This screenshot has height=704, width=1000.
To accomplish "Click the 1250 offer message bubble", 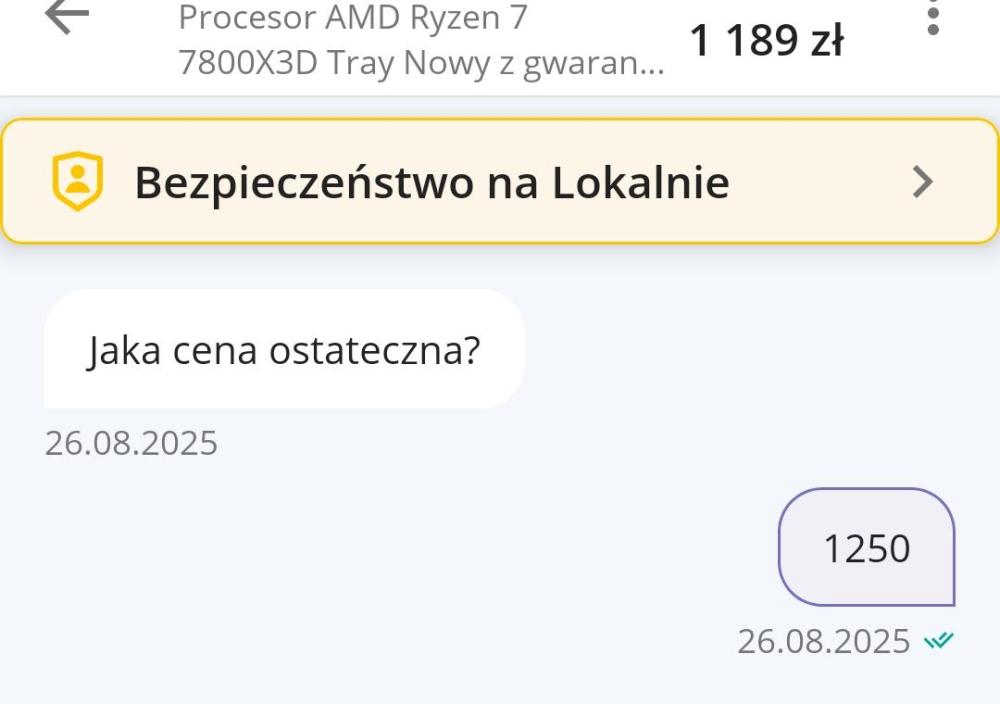I will click(x=866, y=548).
